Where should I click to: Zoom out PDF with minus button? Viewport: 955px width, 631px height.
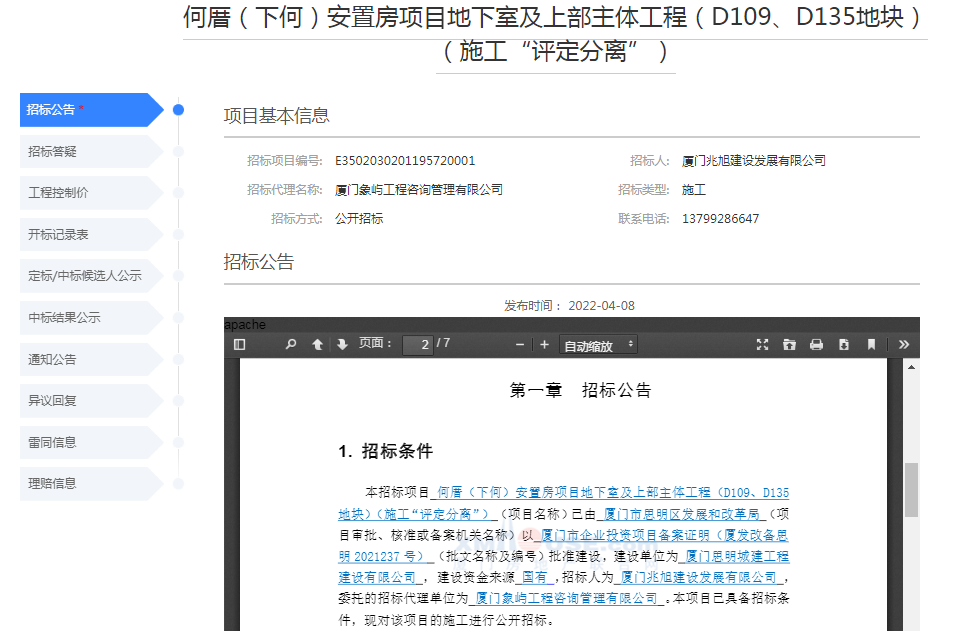520,345
